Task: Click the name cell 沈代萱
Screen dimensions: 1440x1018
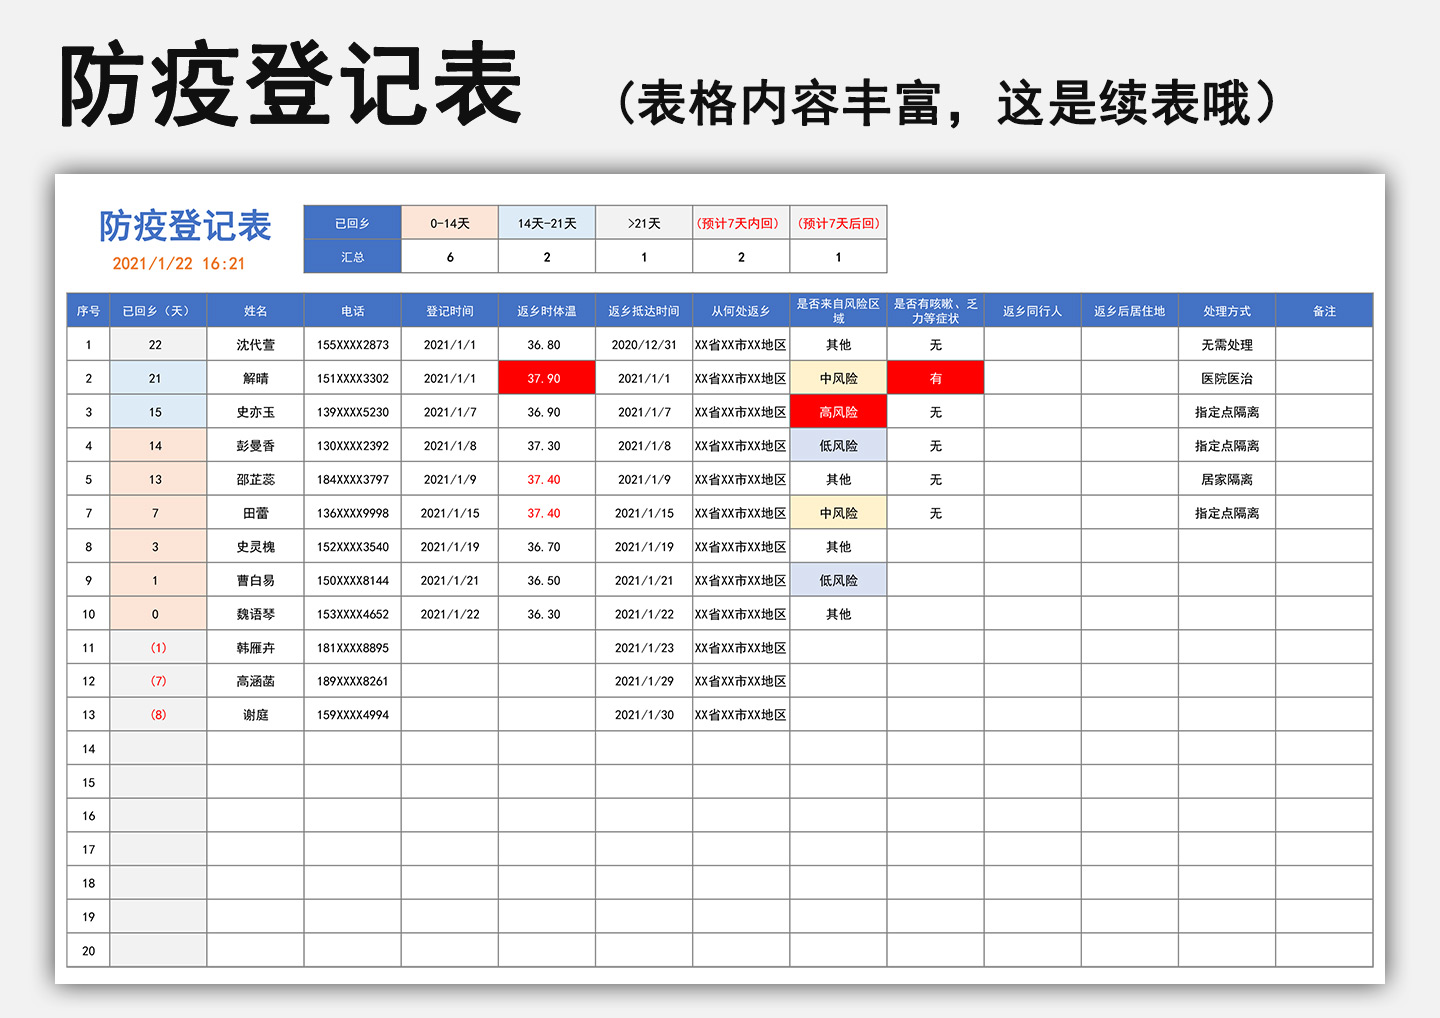Action: click(x=255, y=345)
